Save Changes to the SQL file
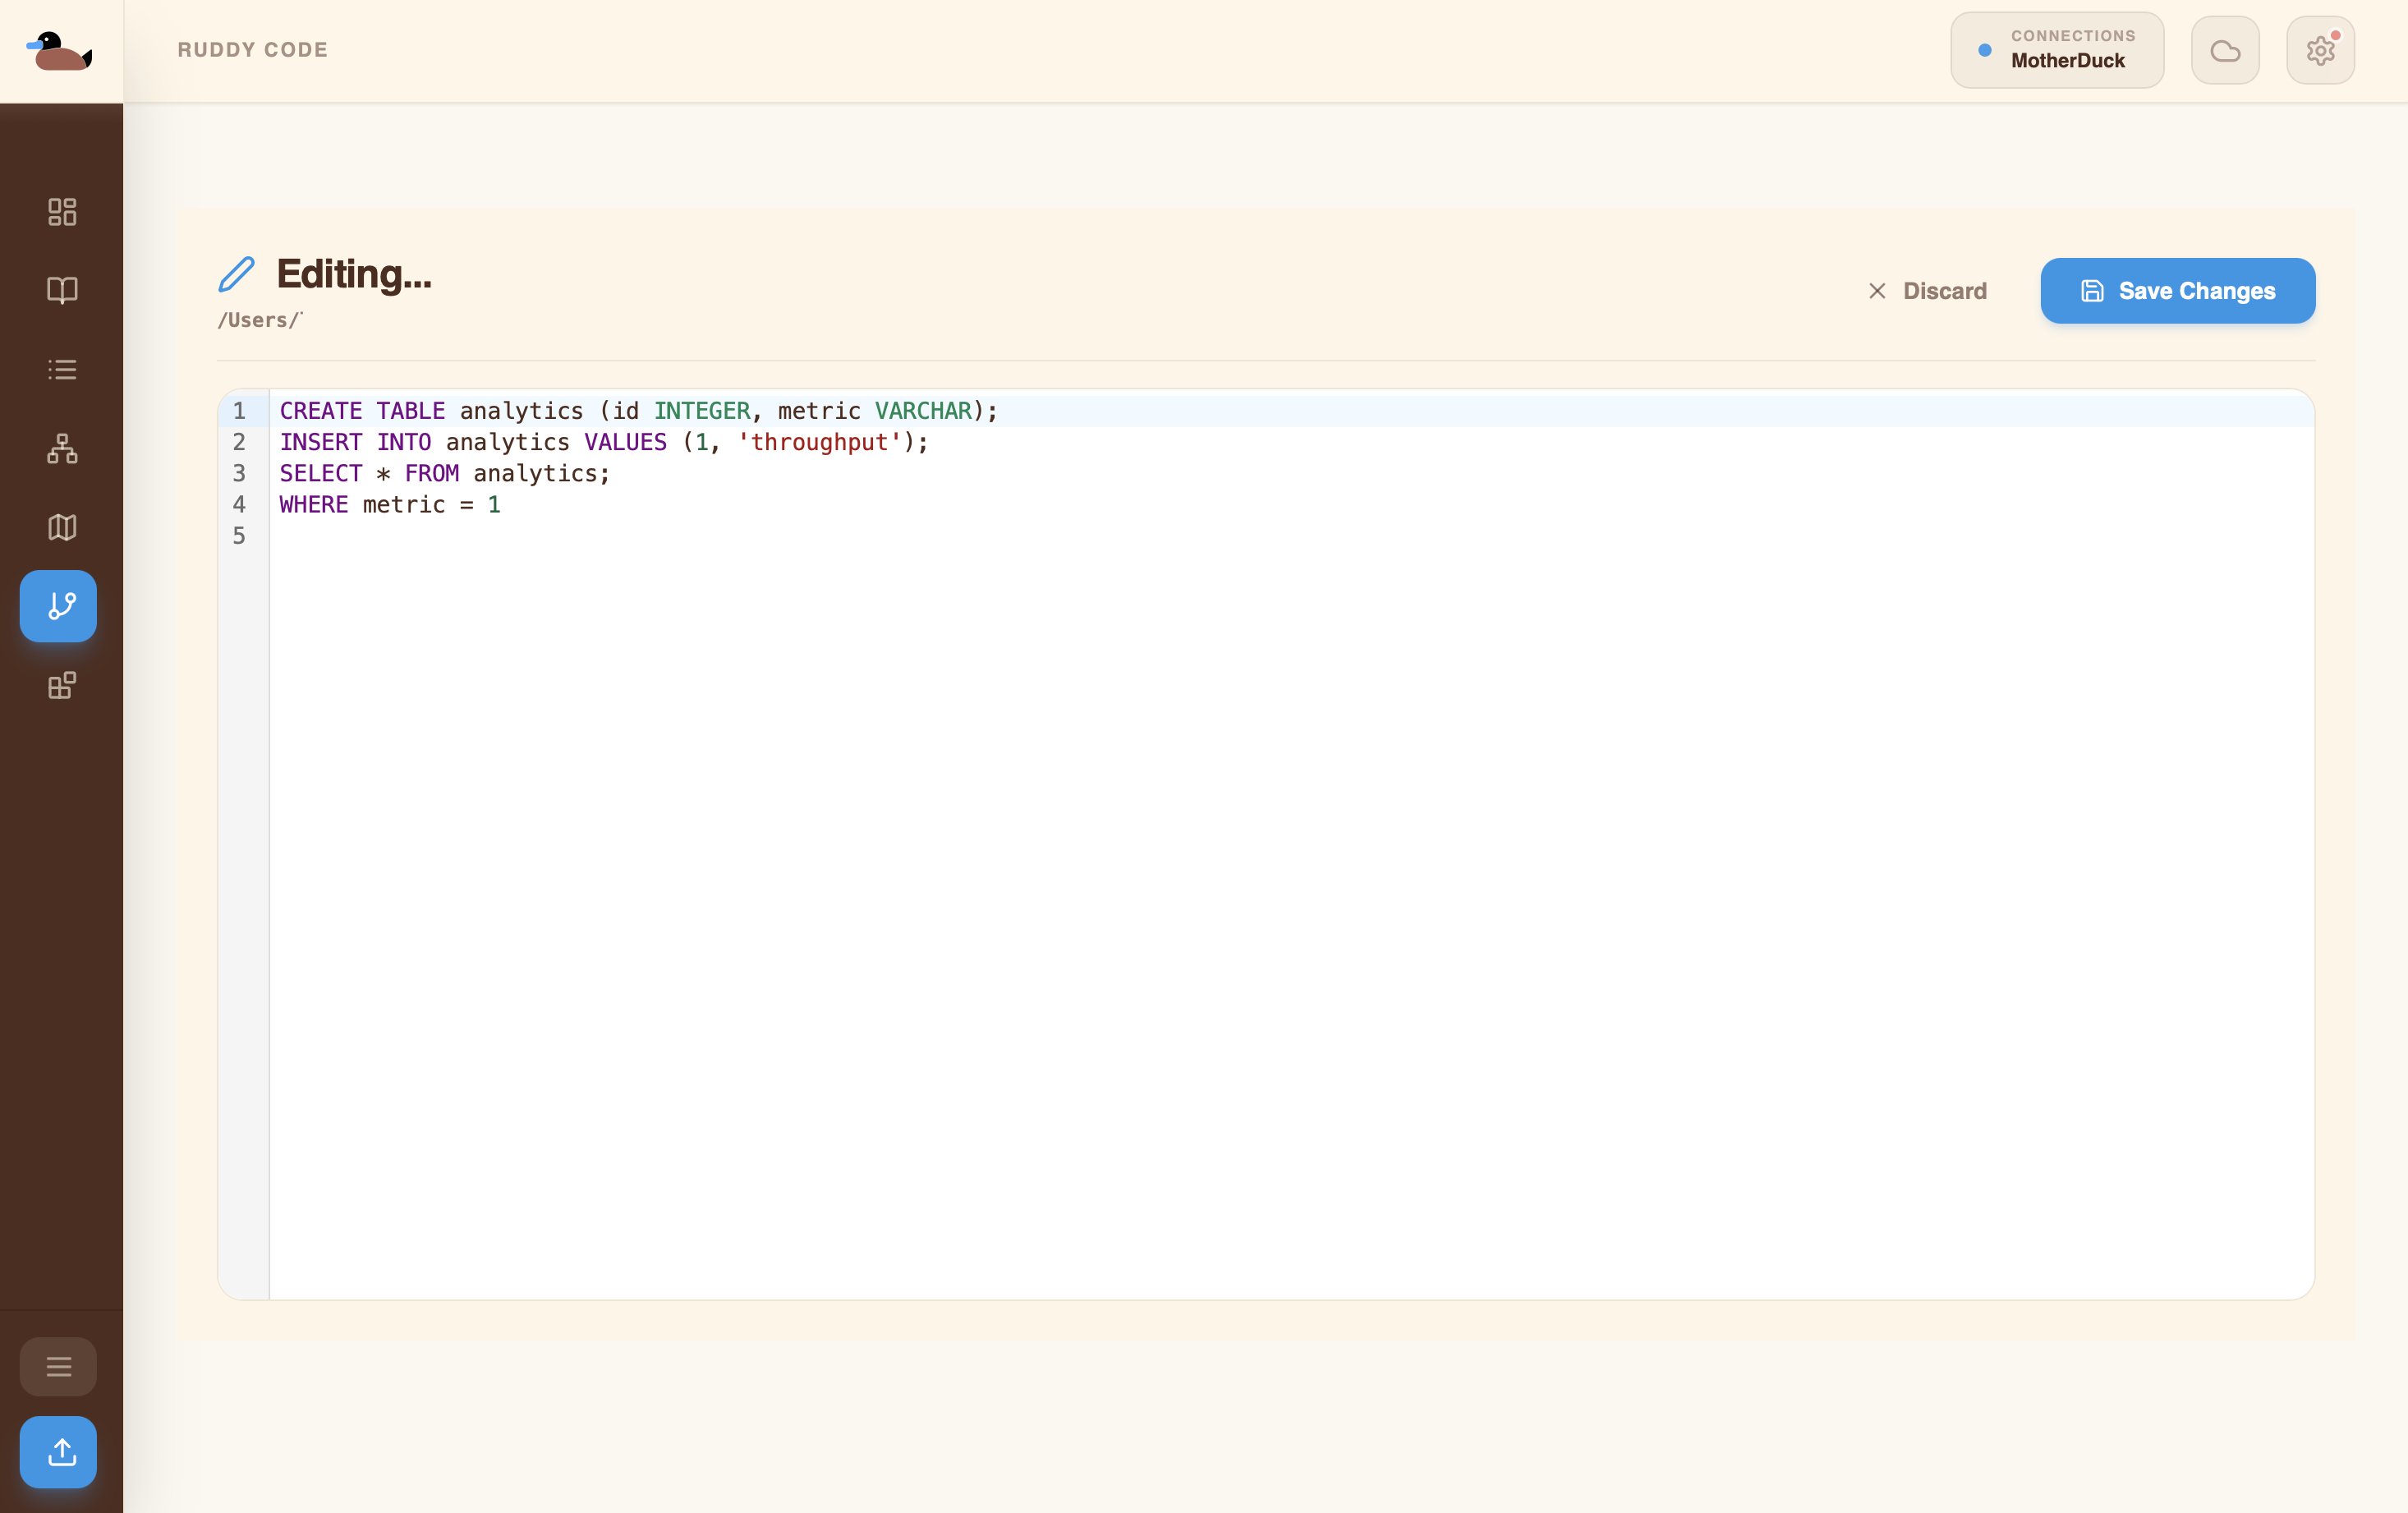 [2177, 291]
